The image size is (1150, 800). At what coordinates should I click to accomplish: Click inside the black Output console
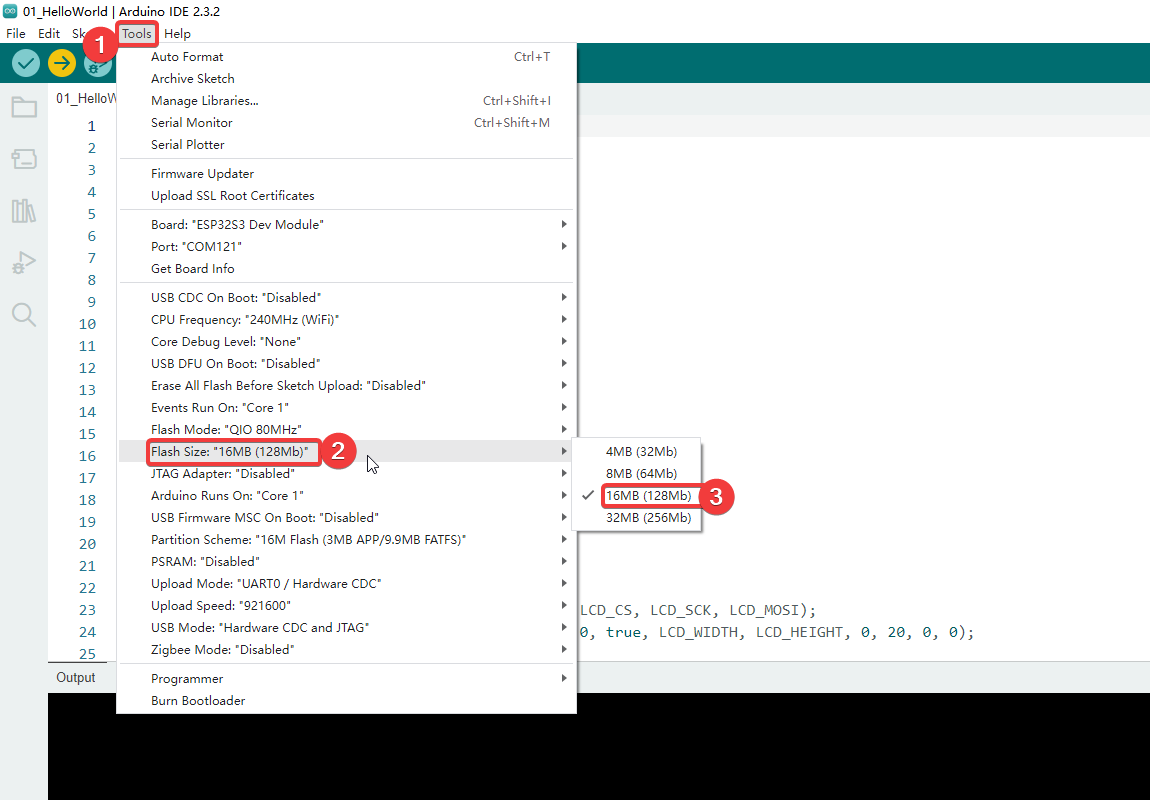pos(598,746)
